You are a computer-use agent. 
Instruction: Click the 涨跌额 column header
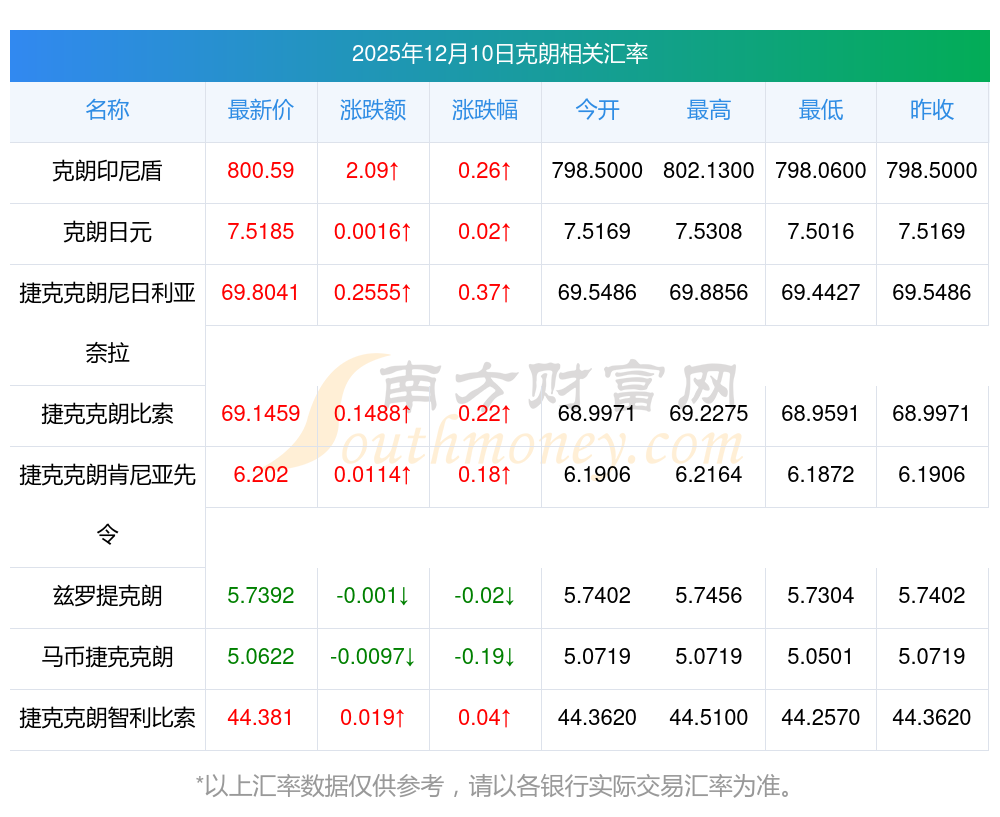click(x=373, y=110)
